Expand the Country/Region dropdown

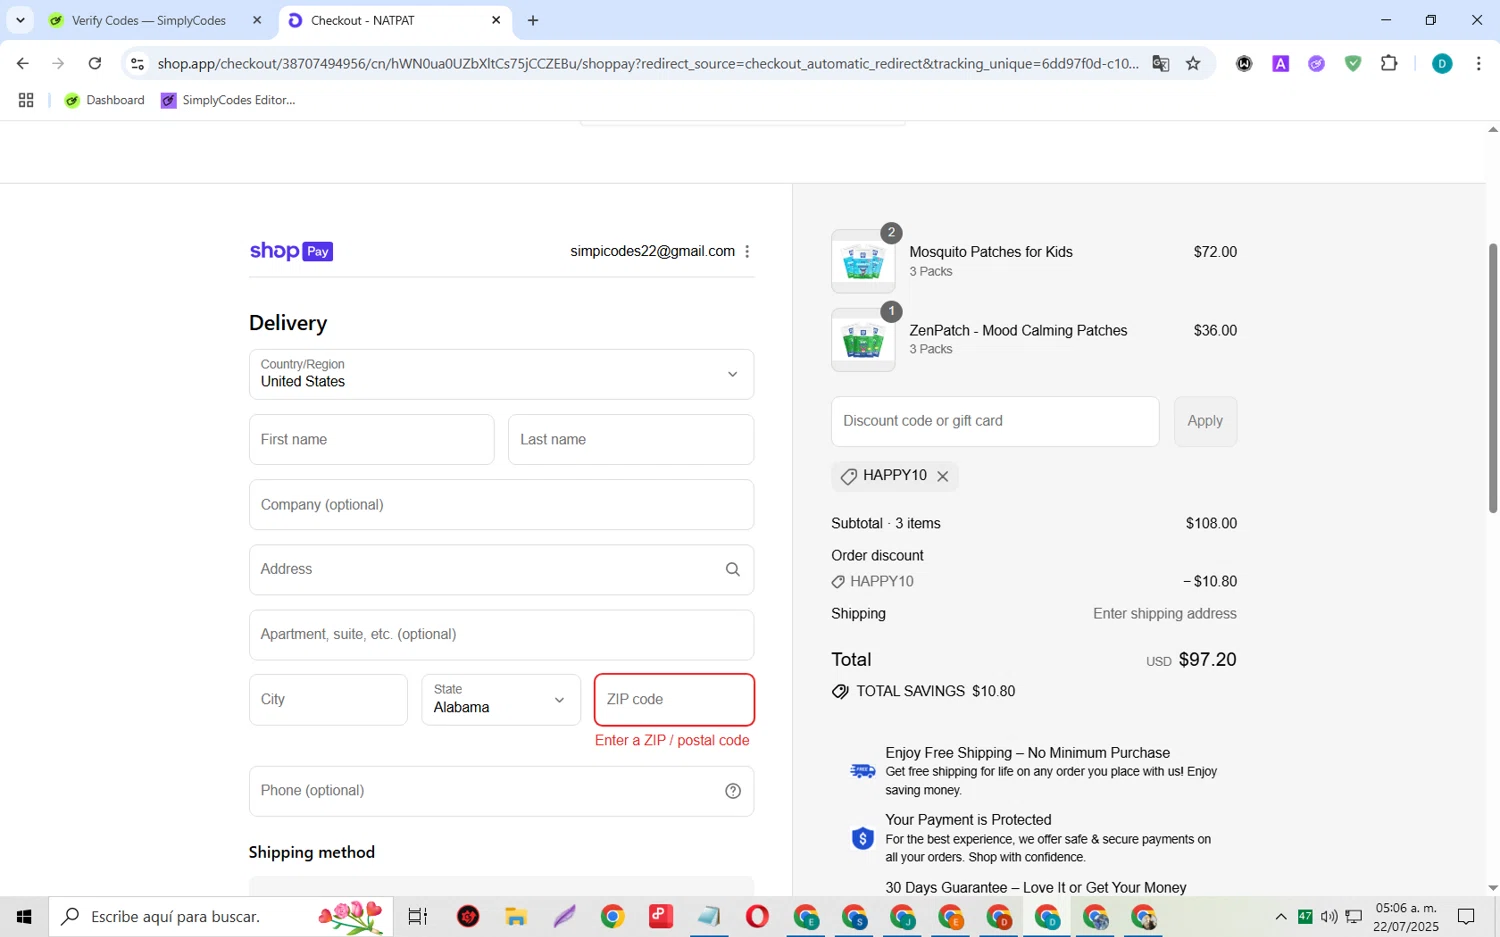[x=501, y=374]
